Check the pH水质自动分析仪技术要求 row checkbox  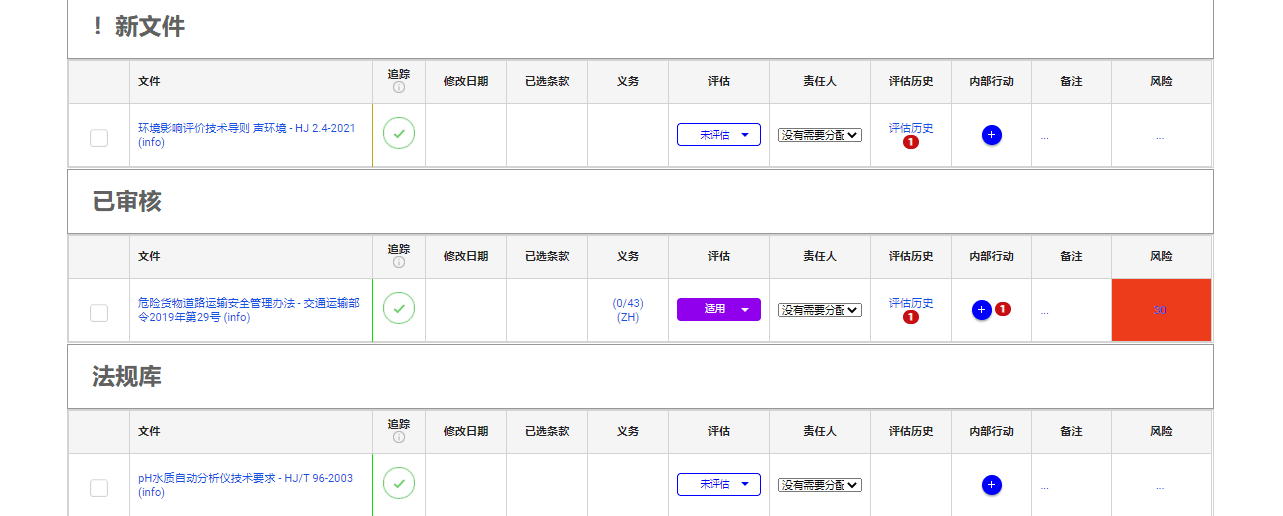[99, 488]
